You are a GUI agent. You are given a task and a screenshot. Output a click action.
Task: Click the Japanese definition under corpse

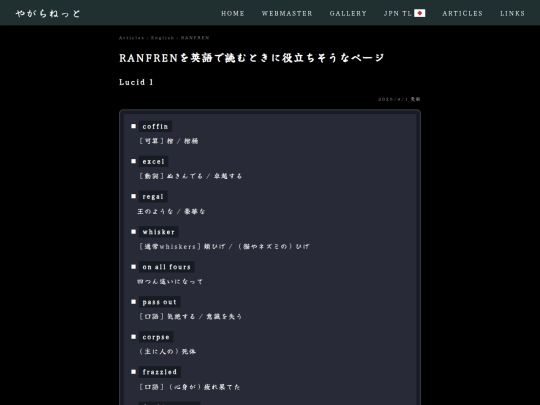[167, 352]
